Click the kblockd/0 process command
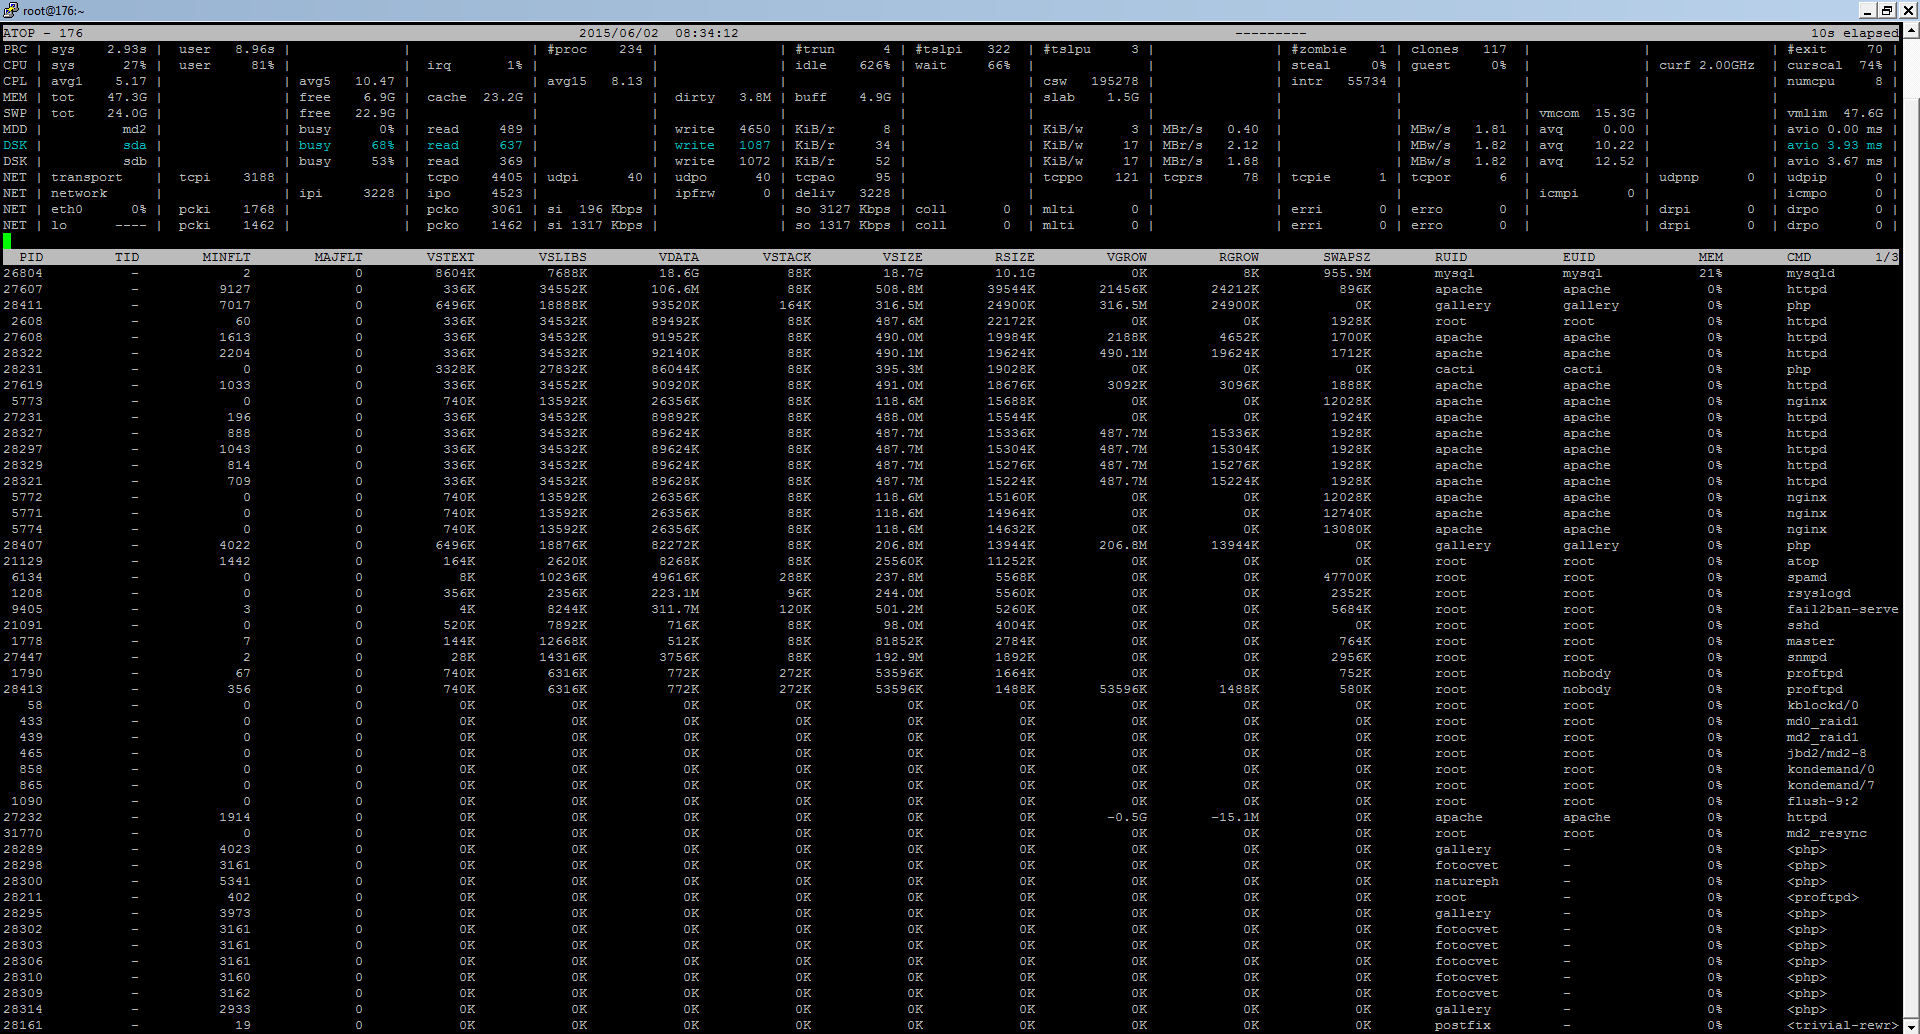Screen dimensions: 1920x1034 click(1823, 705)
